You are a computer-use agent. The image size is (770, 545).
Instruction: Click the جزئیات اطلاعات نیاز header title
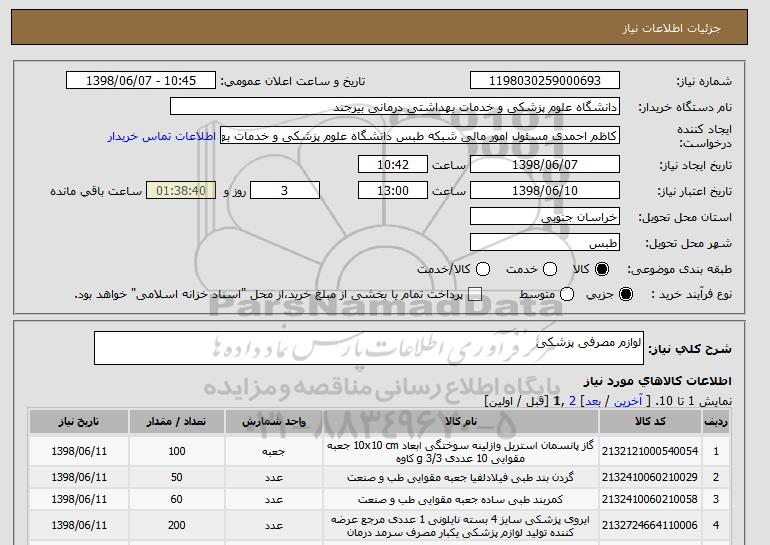point(671,28)
